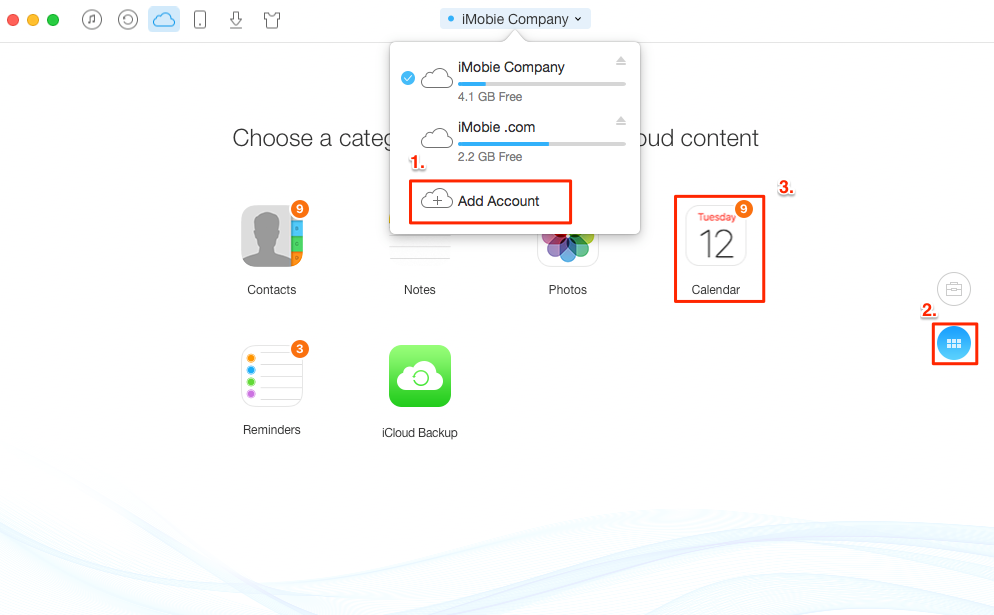Screen dimensions: 994x615
Task: Click the cloud icon beside iMobie .com
Action: click(437, 138)
